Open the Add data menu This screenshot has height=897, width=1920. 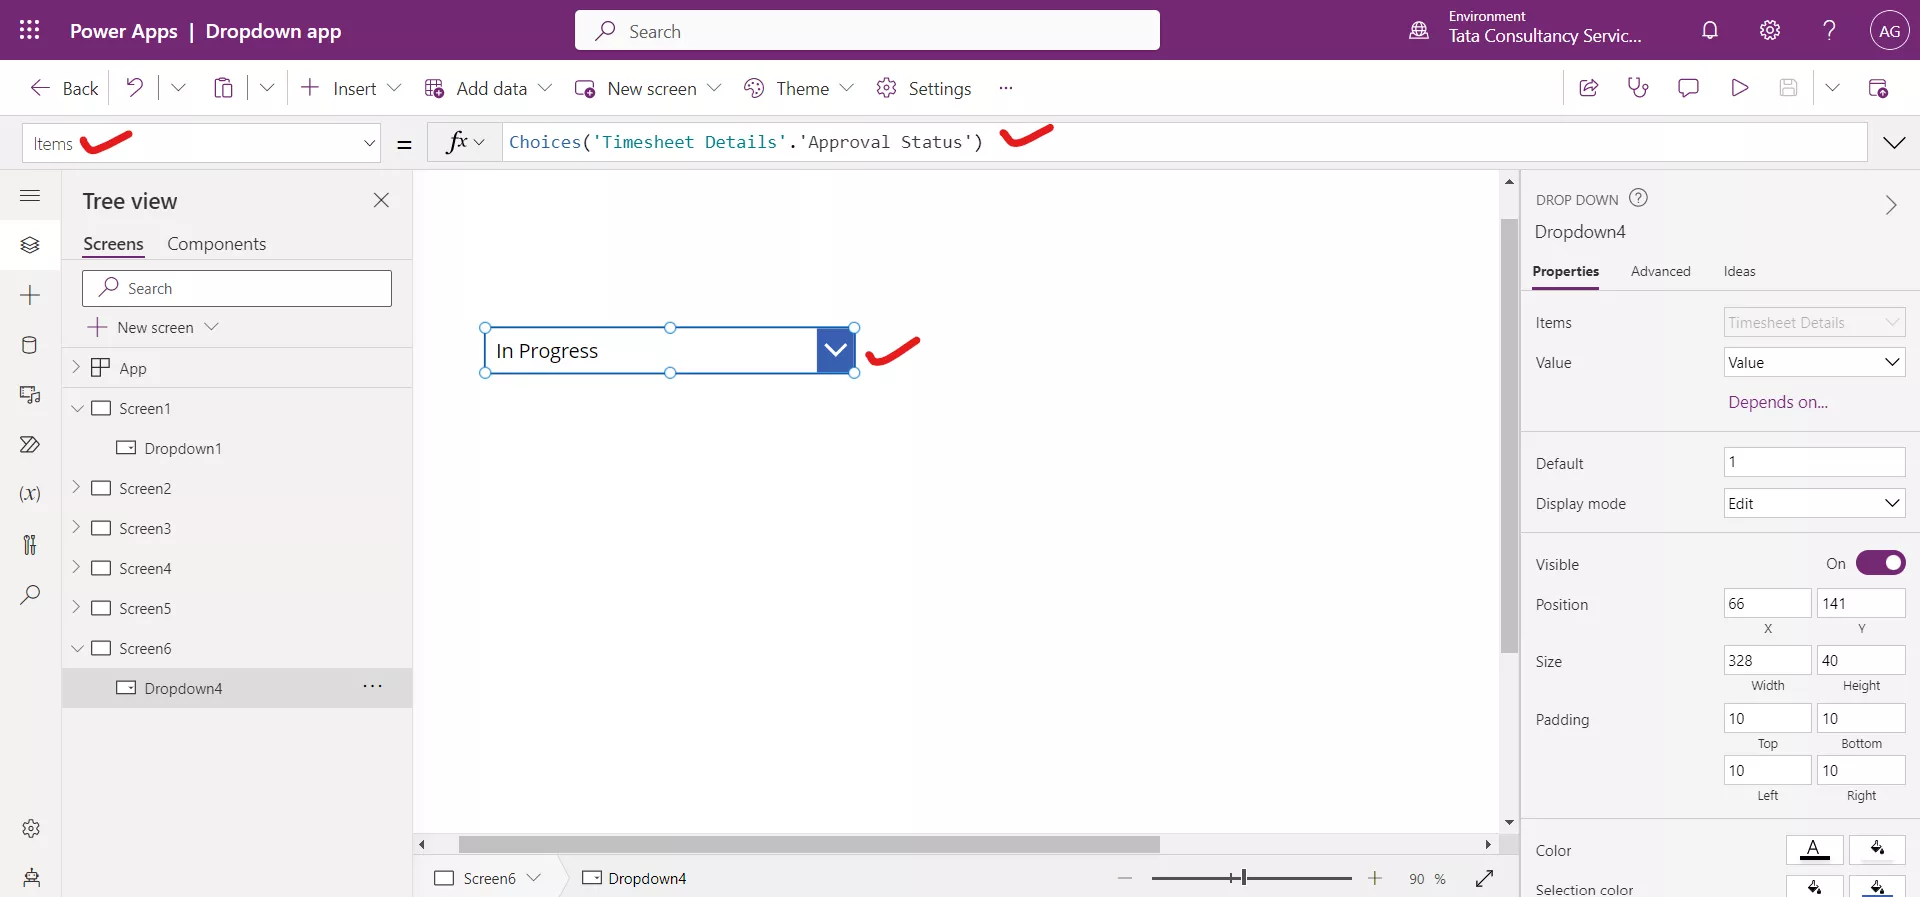coord(488,88)
